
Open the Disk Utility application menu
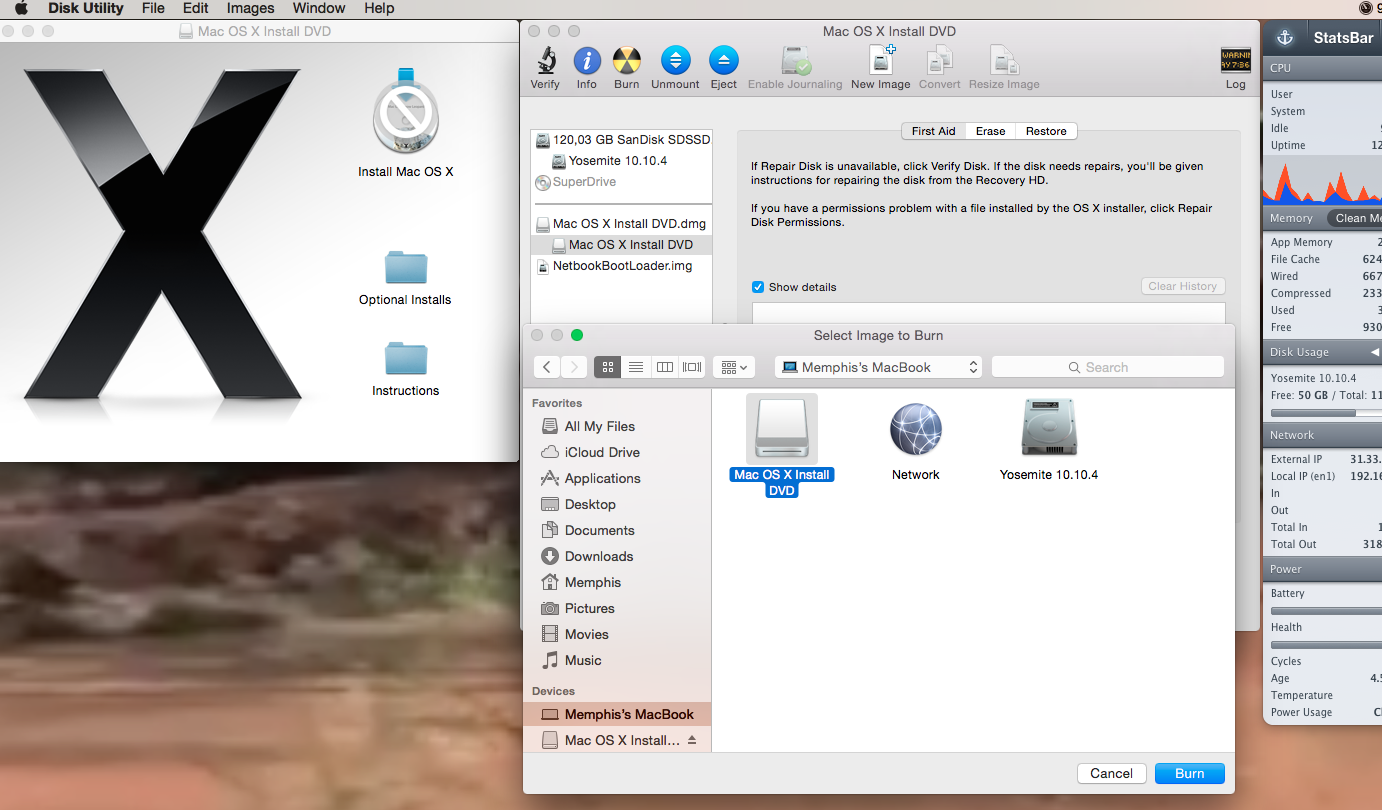click(86, 8)
